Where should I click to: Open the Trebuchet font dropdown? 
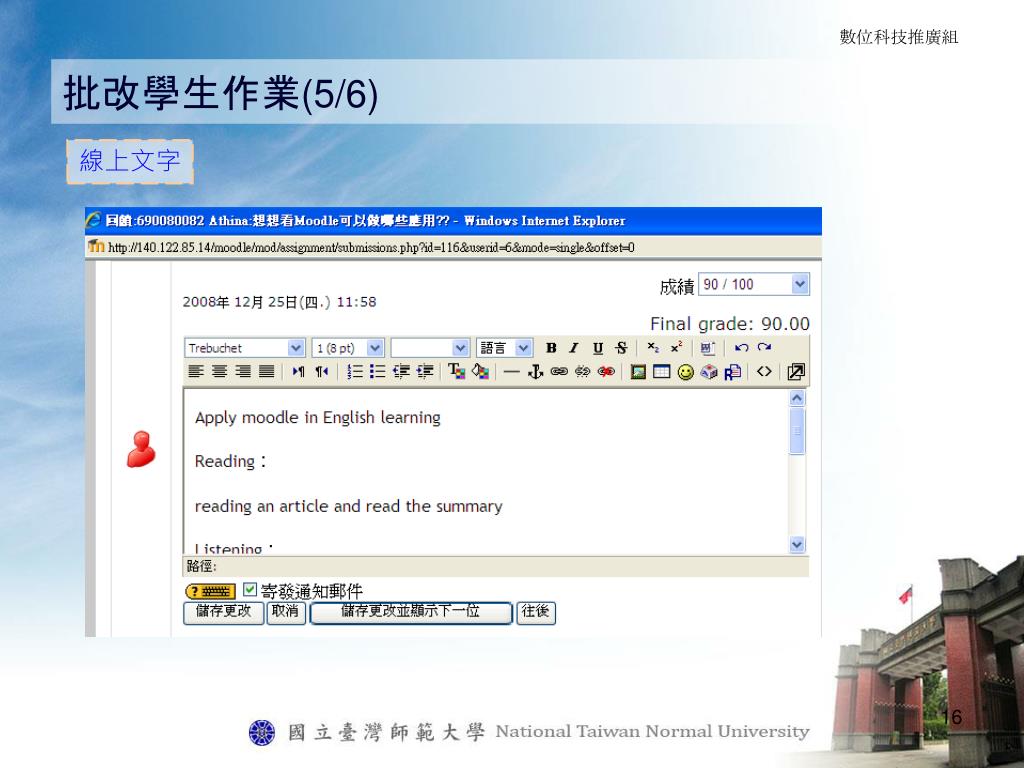(245, 348)
